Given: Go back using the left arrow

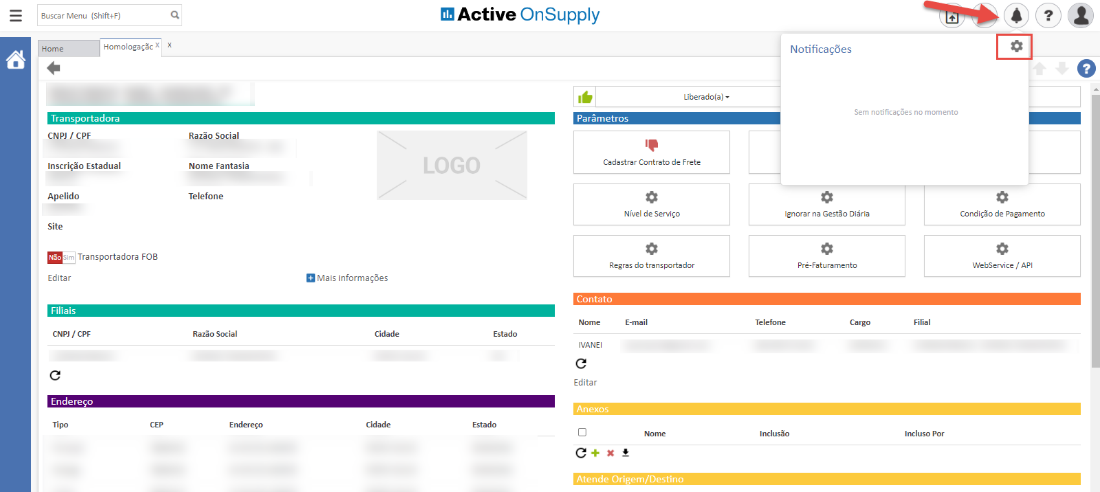Looking at the screenshot, I should [54, 68].
